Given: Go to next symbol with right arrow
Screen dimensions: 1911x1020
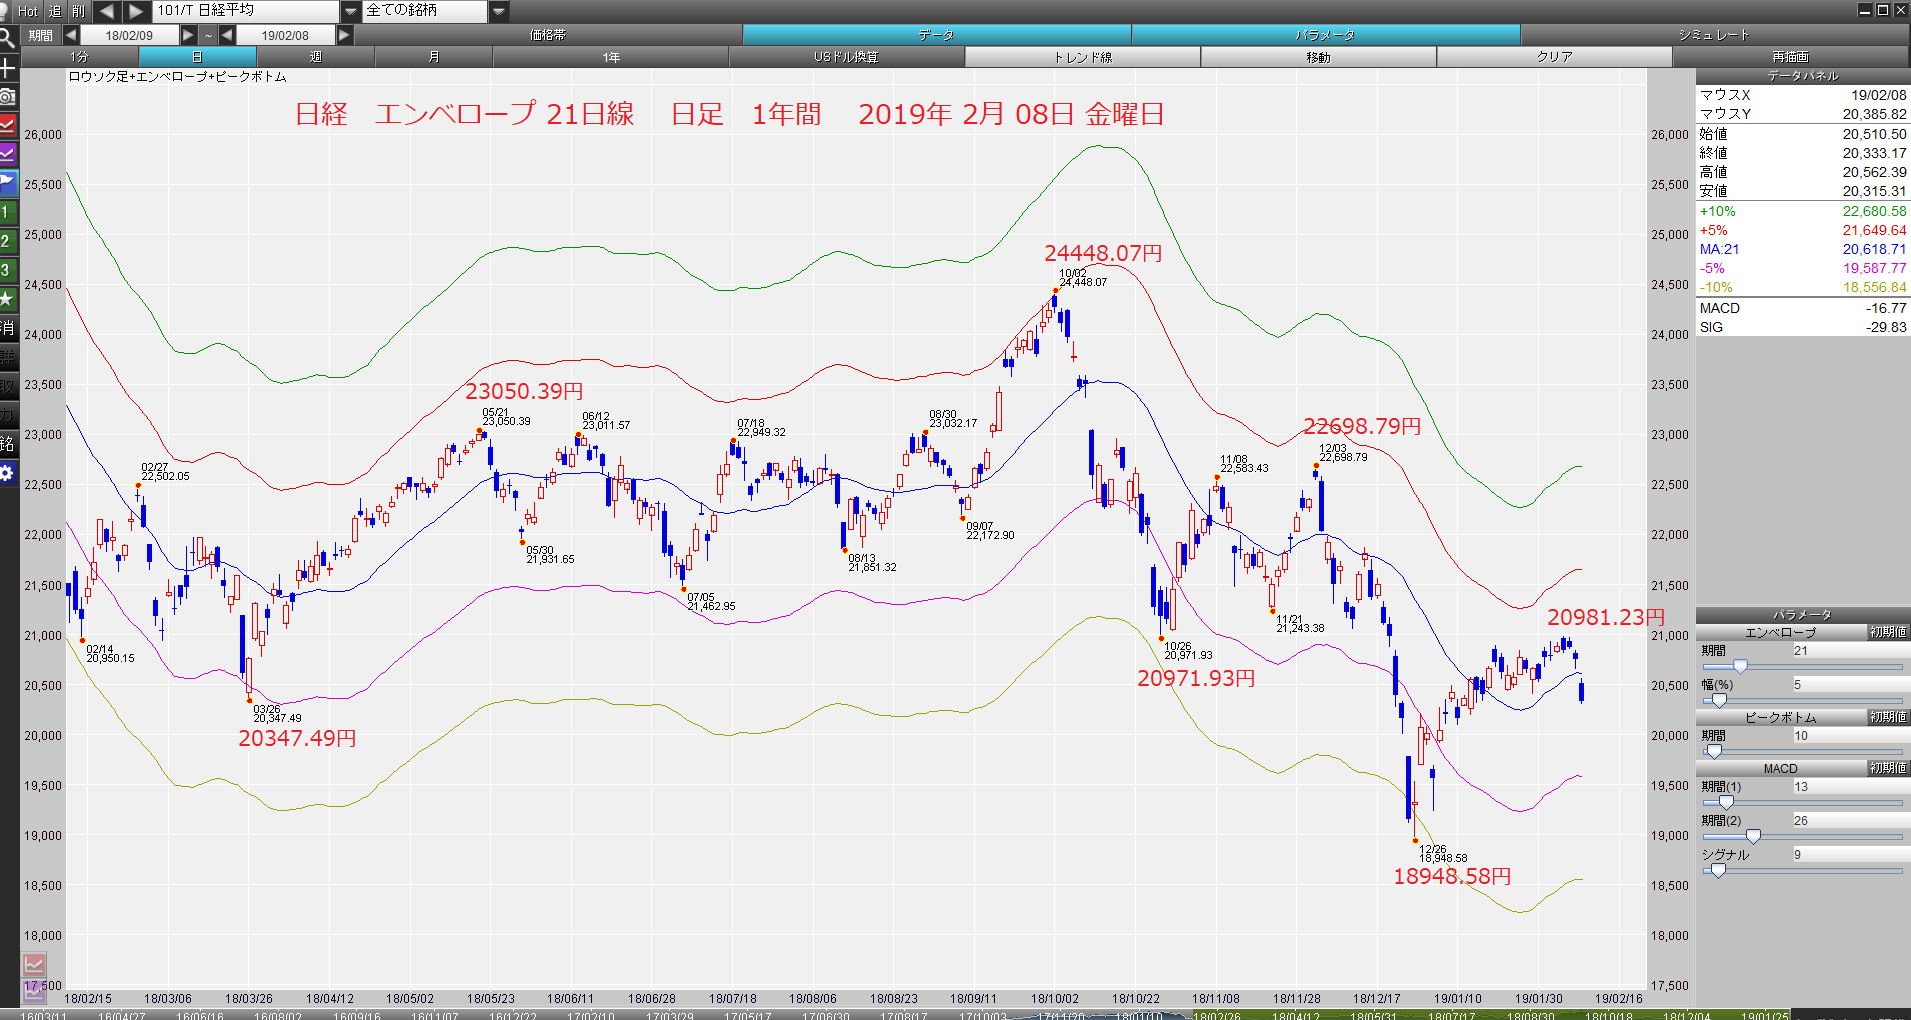Looking at the screenshot, I should tap(136, 11).
